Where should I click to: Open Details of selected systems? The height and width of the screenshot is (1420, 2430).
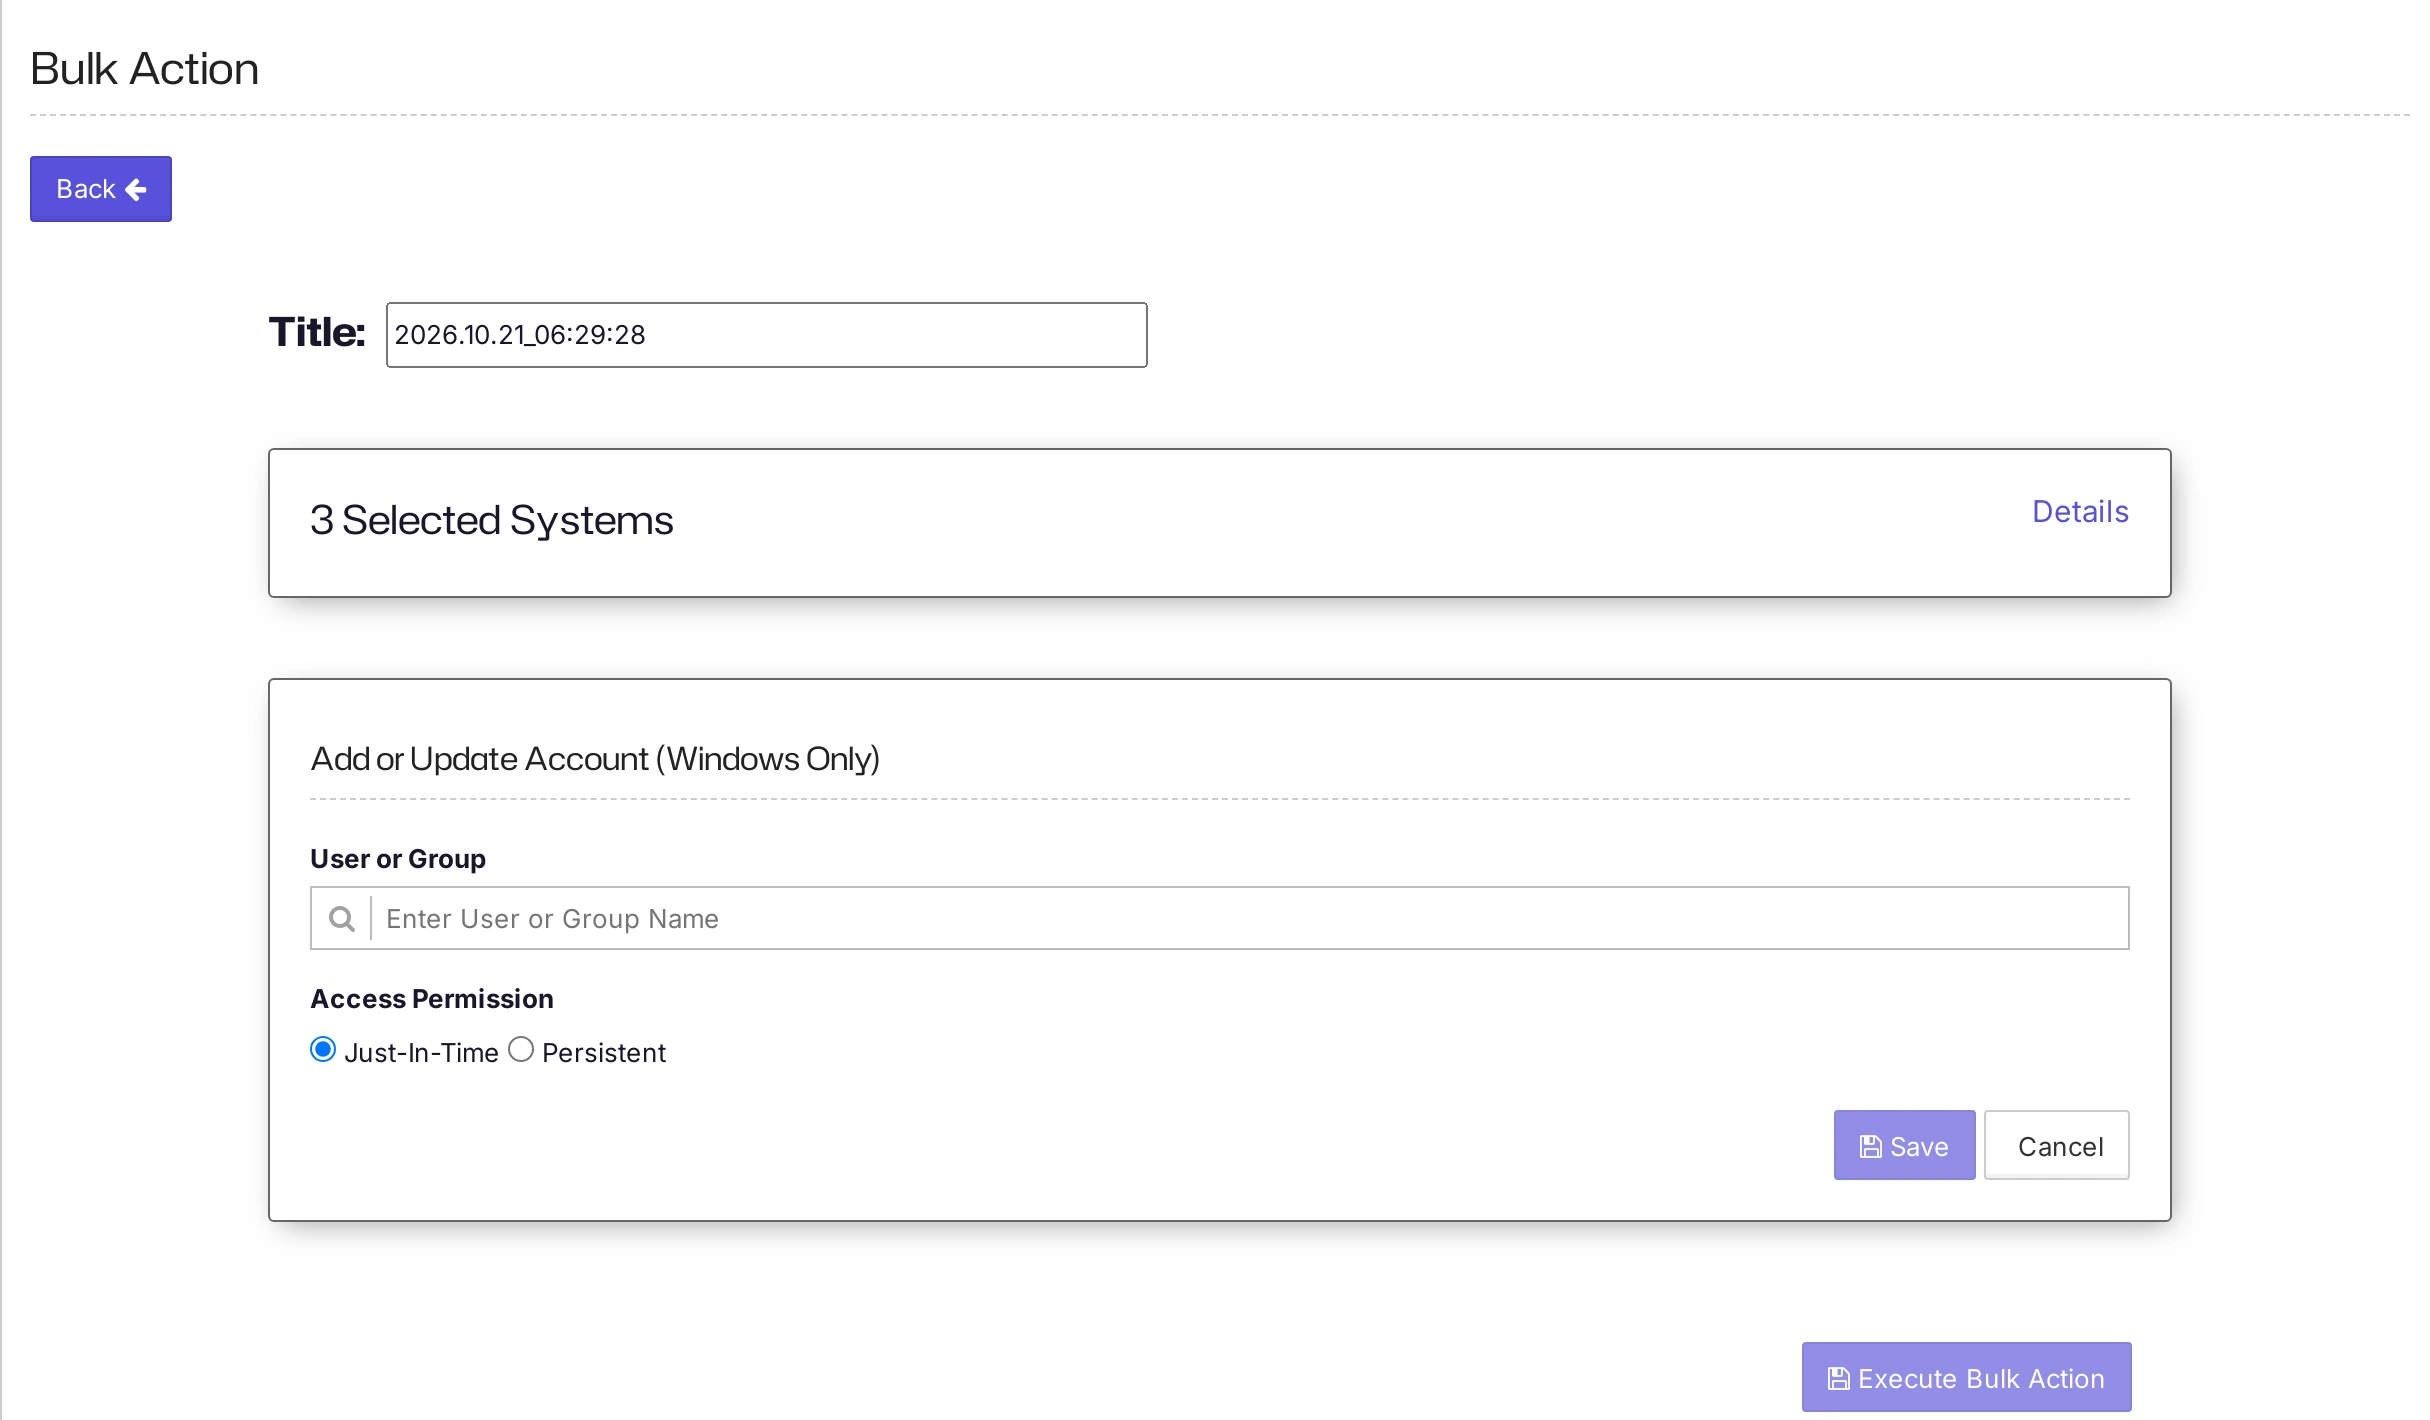pos(2080,512)
